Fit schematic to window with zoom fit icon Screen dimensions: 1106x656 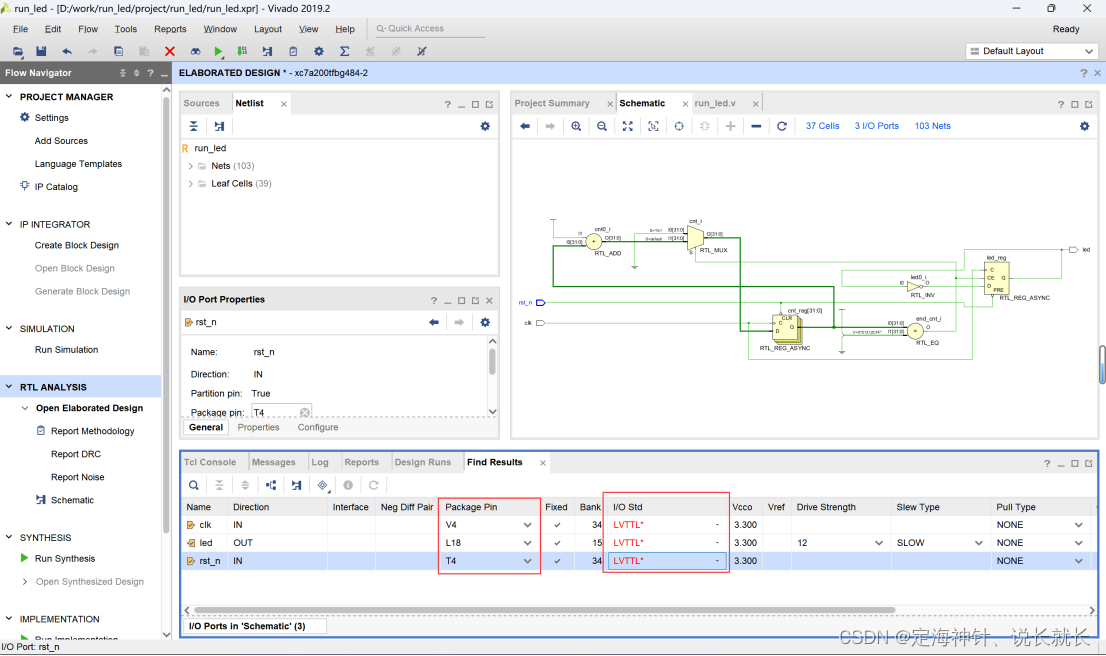(627, 126)
